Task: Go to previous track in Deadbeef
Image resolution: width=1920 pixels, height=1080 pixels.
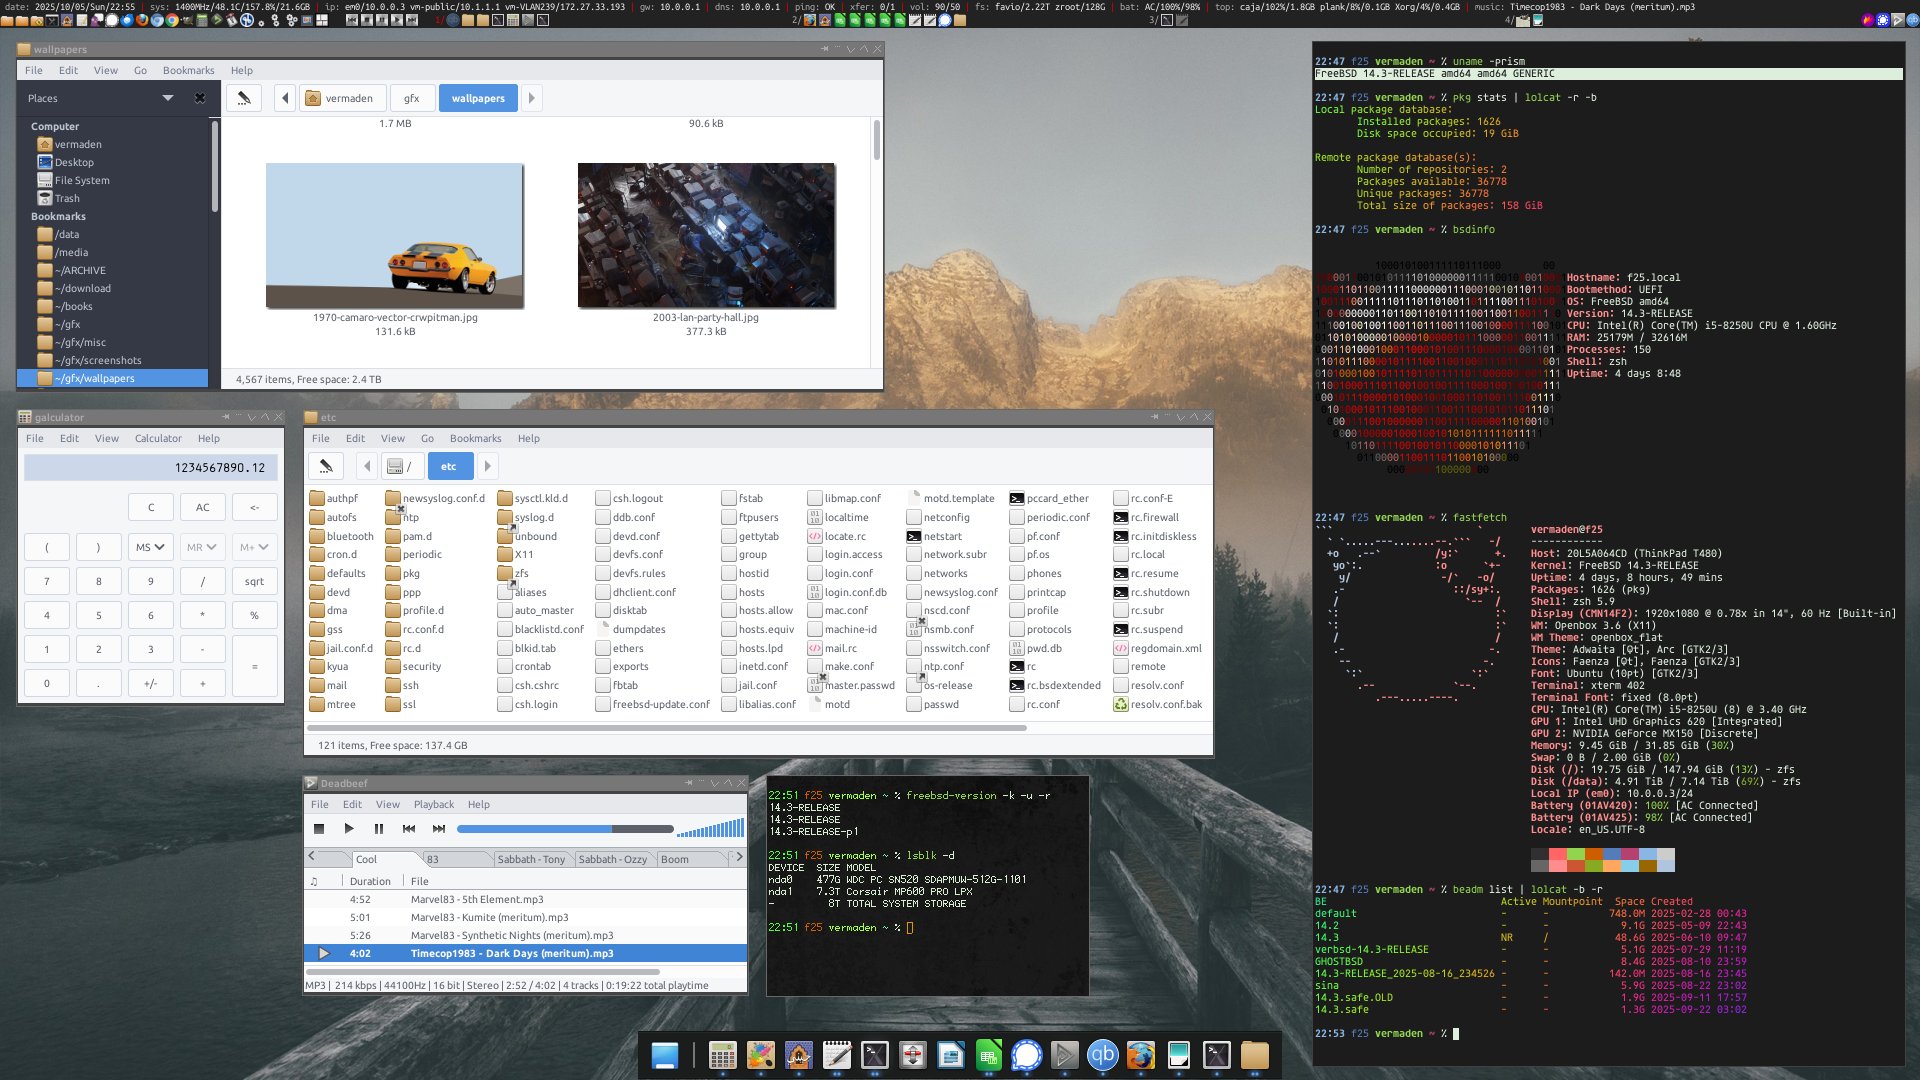Action: point(408,828)
